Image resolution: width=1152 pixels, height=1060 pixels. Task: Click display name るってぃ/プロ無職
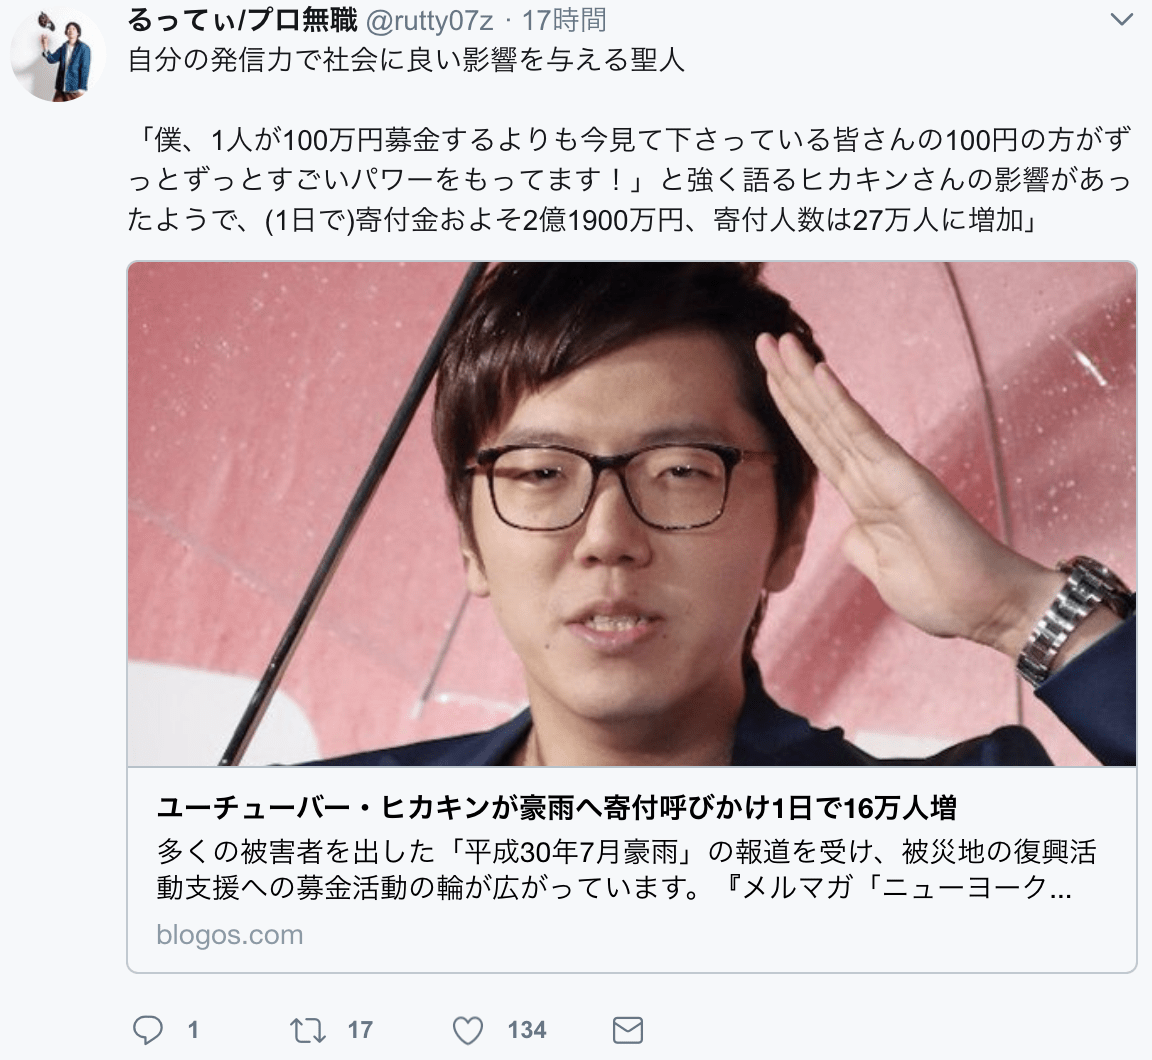point(242,21)
